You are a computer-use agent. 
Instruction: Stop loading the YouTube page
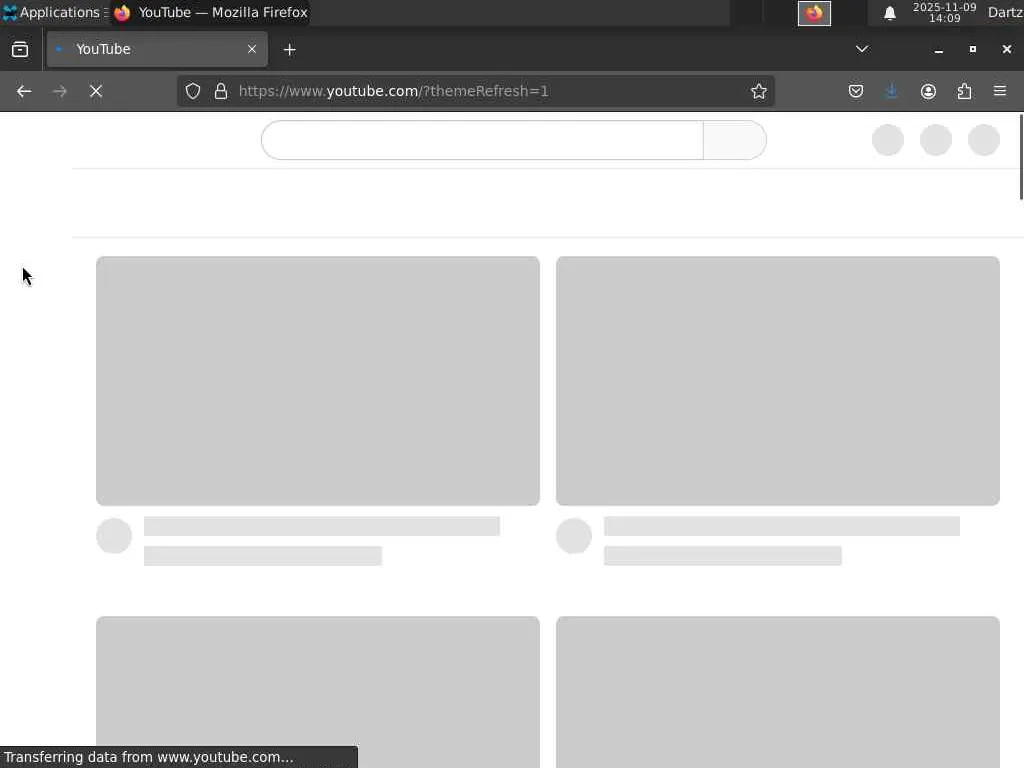[96, 91]
